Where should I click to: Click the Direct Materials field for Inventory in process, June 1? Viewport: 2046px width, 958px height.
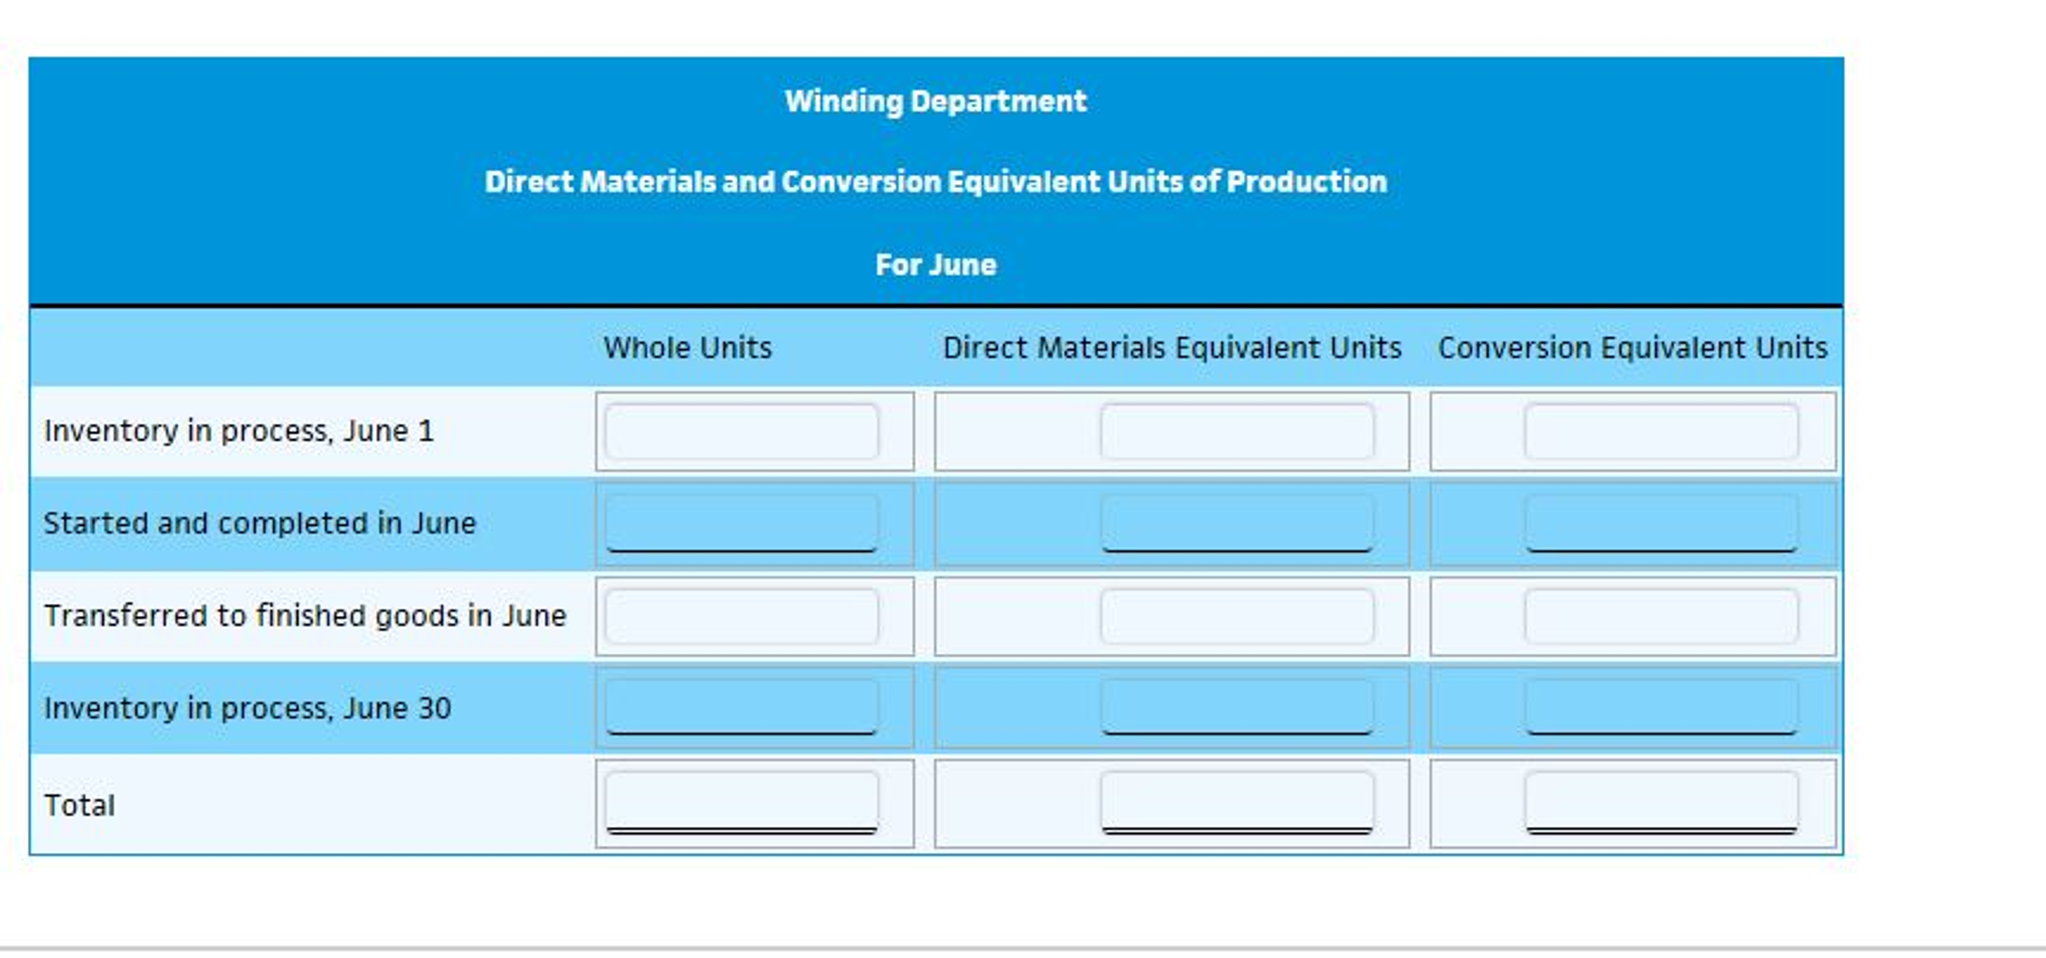pos(1240,430)
